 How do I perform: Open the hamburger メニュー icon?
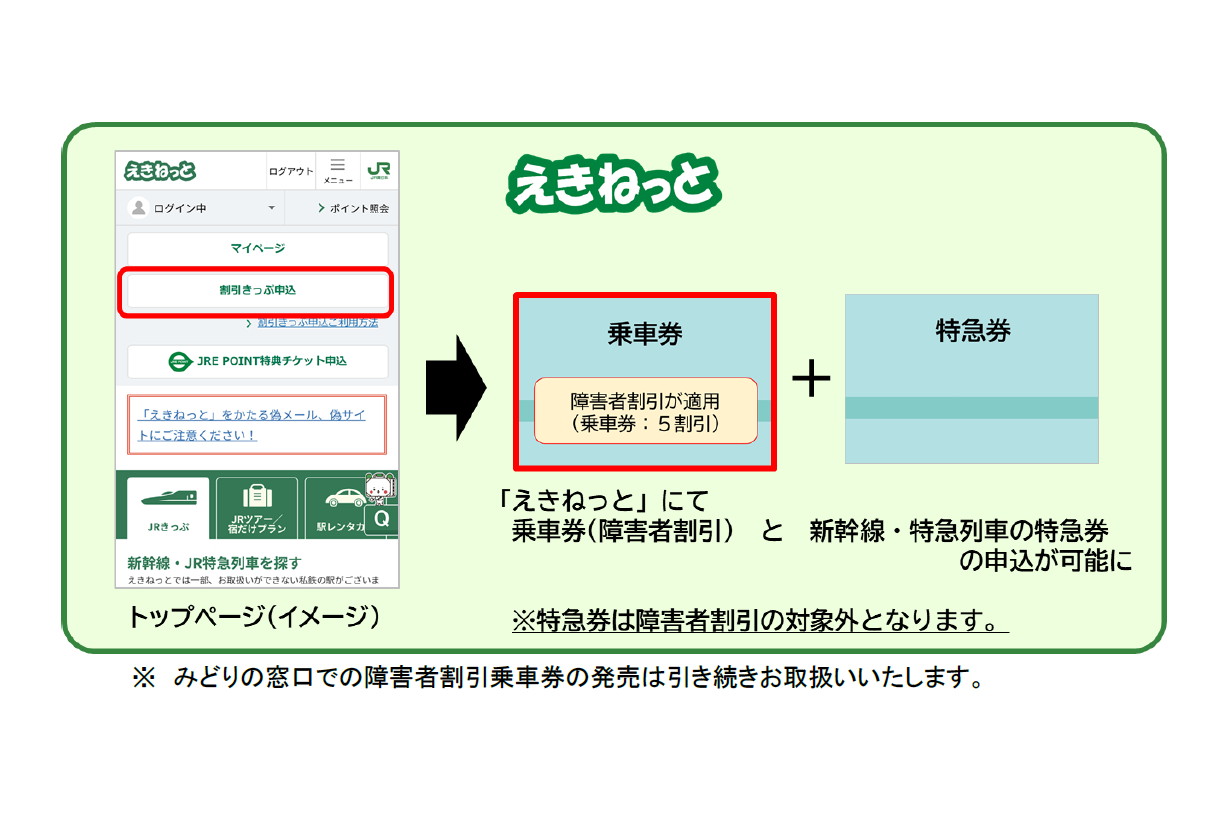pos(338,167)
